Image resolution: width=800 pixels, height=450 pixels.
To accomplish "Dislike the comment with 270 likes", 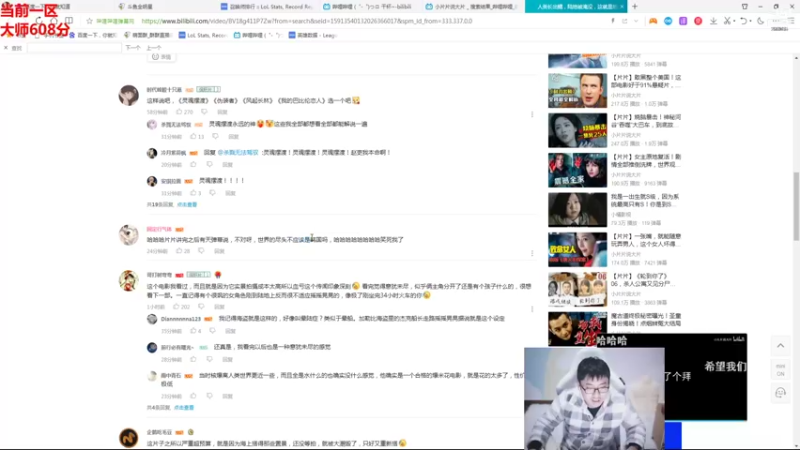I will pyautogui.click(x=204, y=112).
